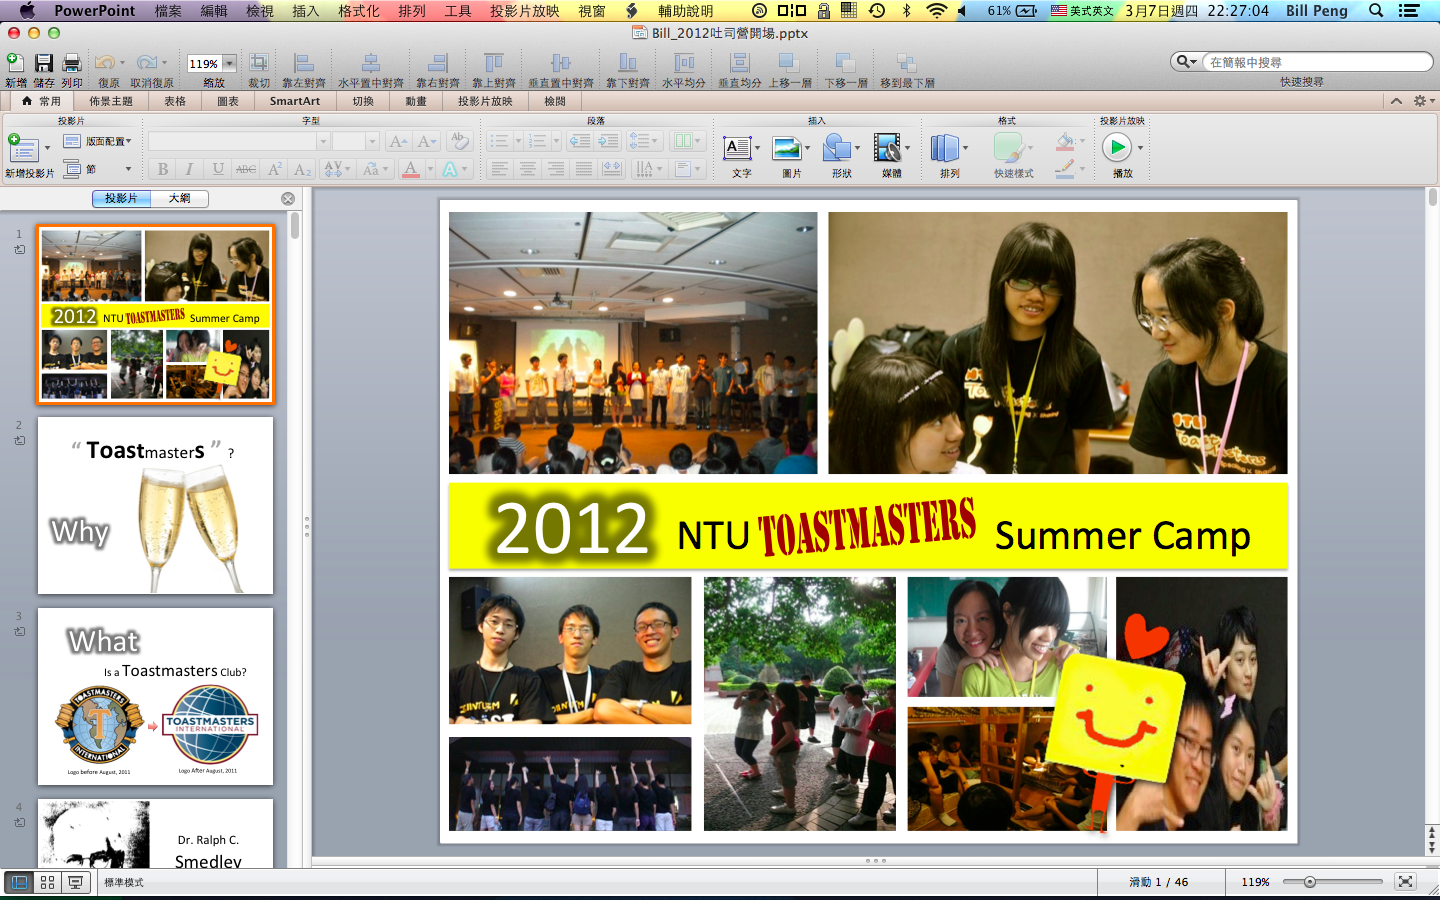Open the 格式化 menu in menu bar

pos(359,11)
